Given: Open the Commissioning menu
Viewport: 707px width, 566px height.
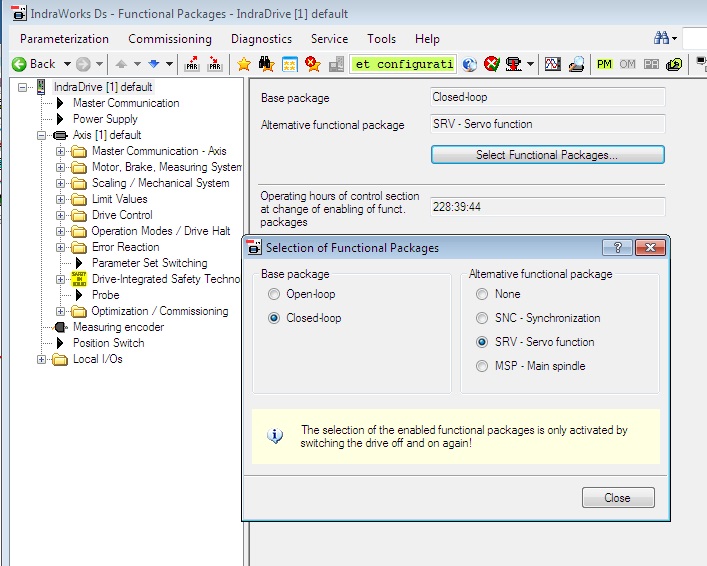Looking at the screenshot, I should tap(170, 39).
